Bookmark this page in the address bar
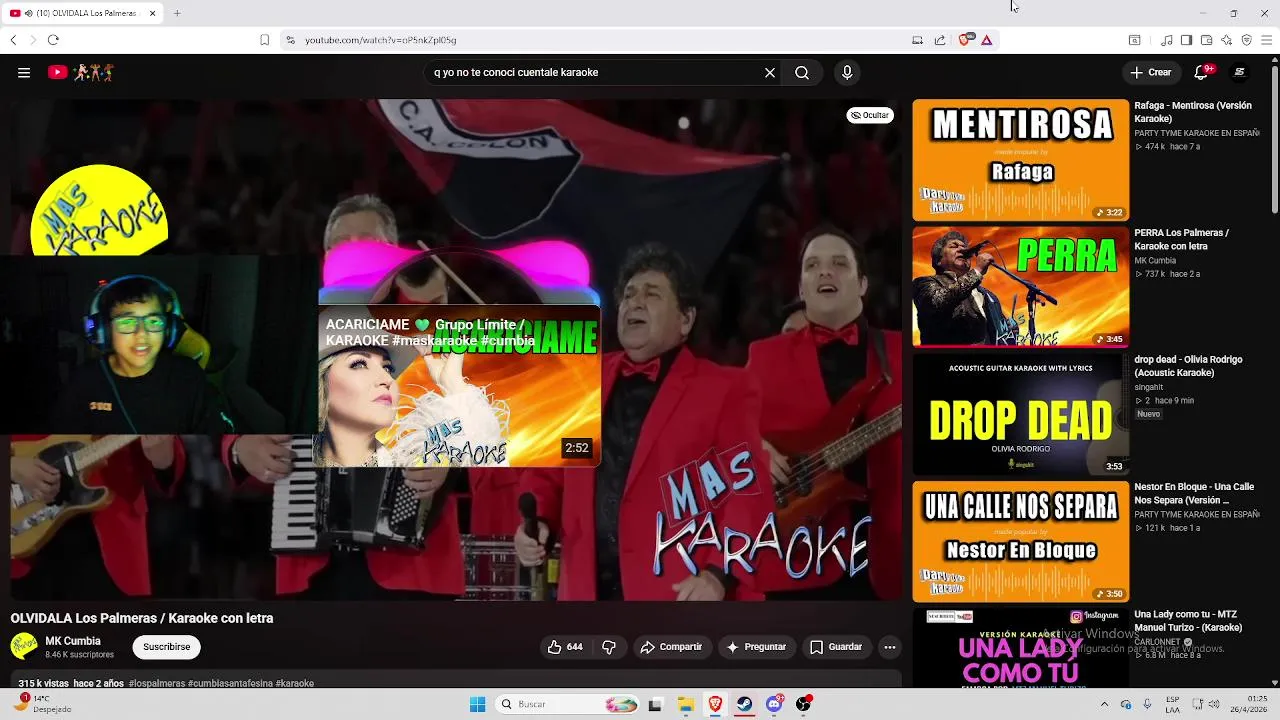This screenshot has width=1280, height=720. [x=264, y=40]
